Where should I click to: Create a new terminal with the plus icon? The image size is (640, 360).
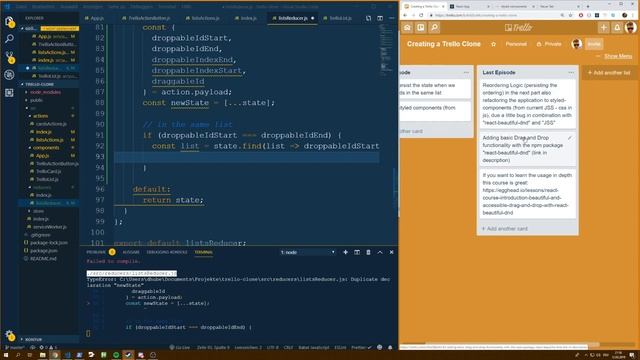pos(345,252)
